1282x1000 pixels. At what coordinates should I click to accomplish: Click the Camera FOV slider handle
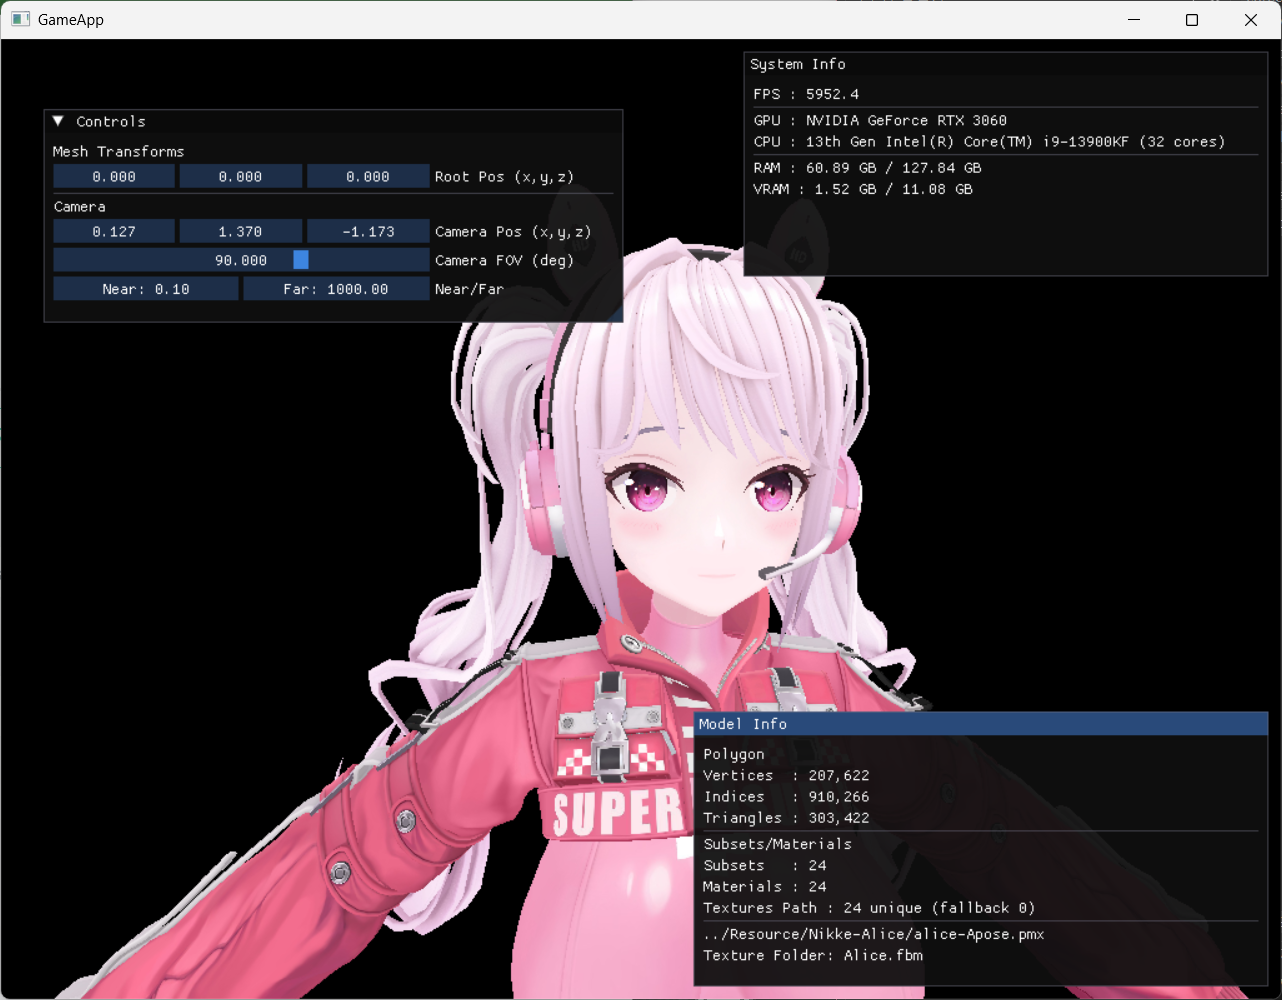301,260
